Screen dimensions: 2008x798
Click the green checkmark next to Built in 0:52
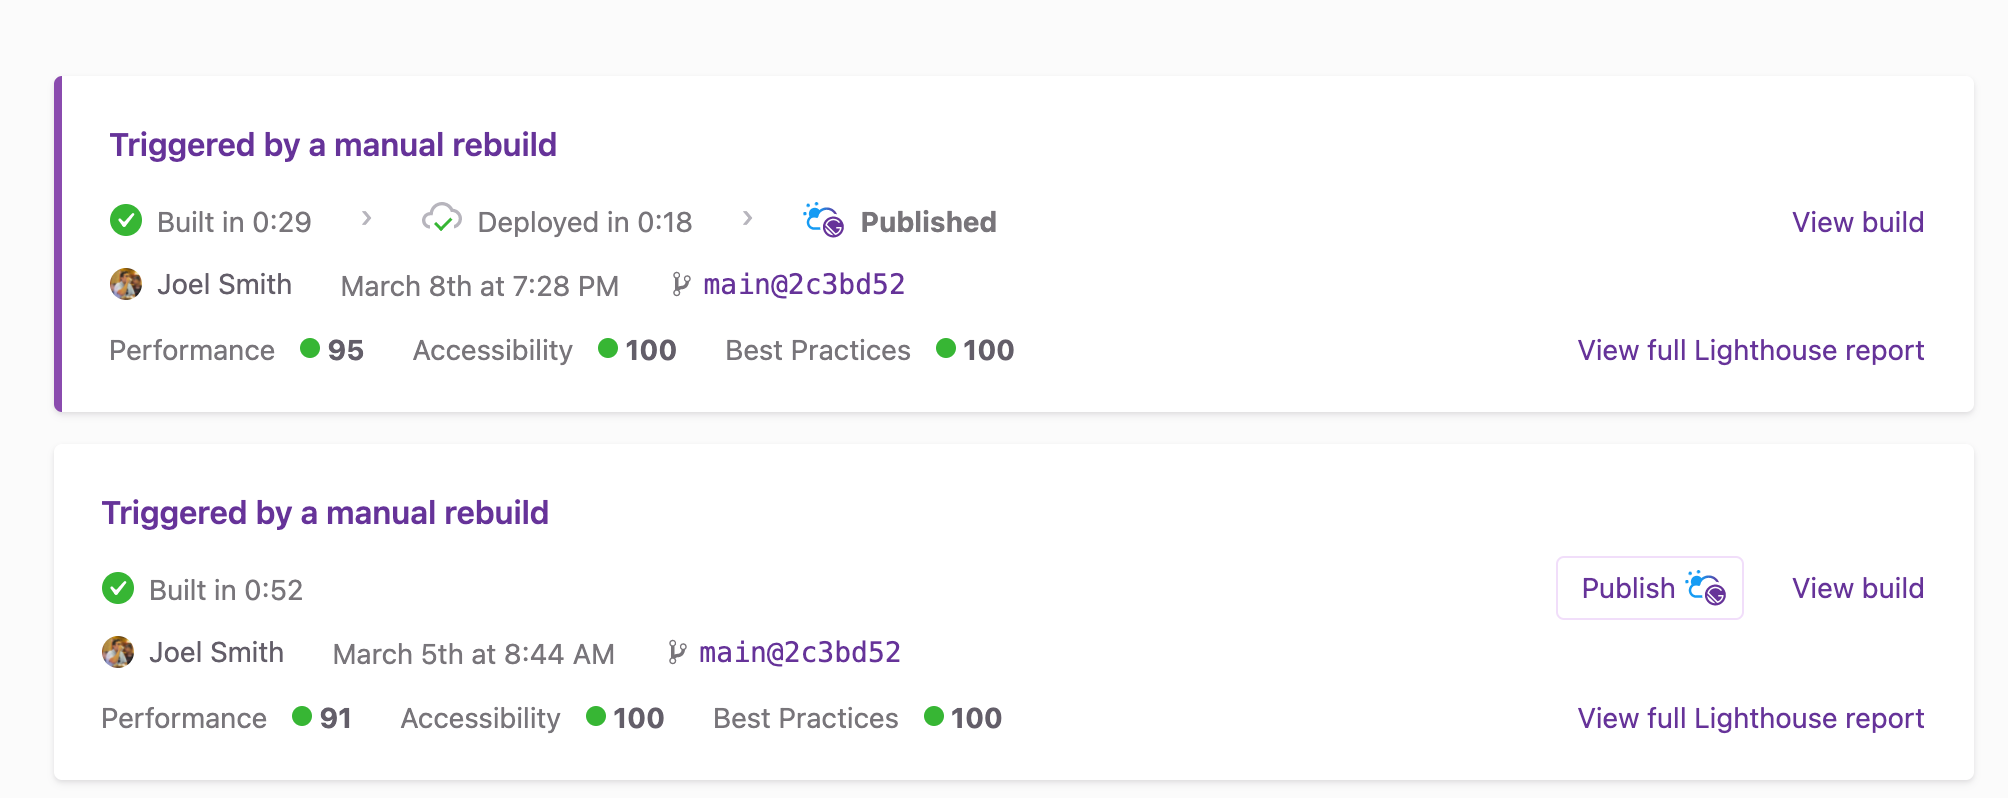click(118, 589)
